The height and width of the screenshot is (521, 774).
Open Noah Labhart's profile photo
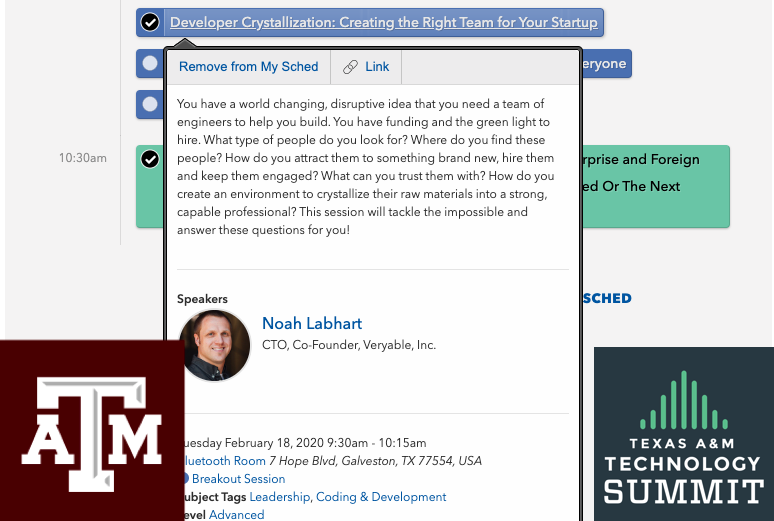coord(214,345)
